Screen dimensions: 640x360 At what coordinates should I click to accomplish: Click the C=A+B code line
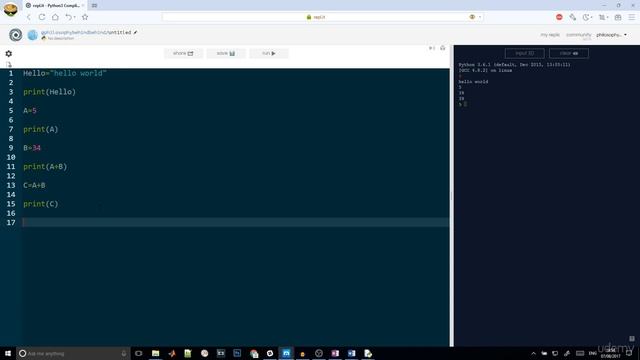point(34,185)
